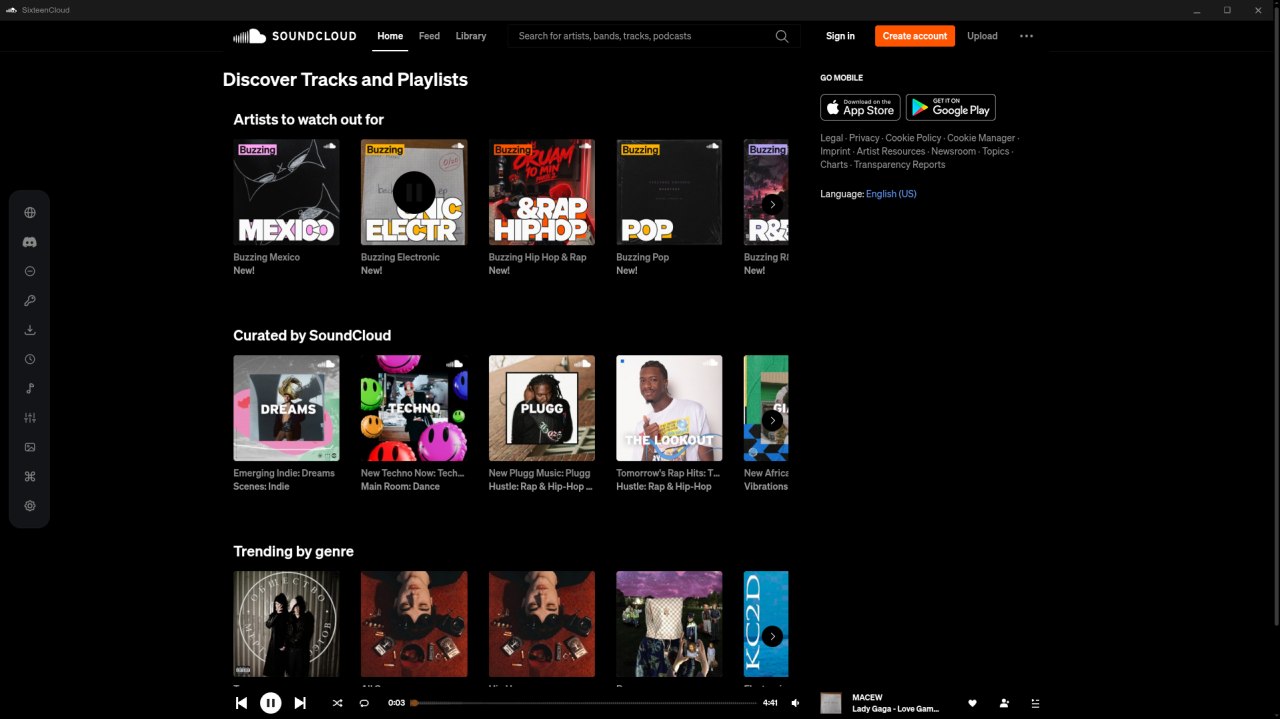Open the gear settings icon in the sidebar
1280x719 pixels.
[30, 506]
